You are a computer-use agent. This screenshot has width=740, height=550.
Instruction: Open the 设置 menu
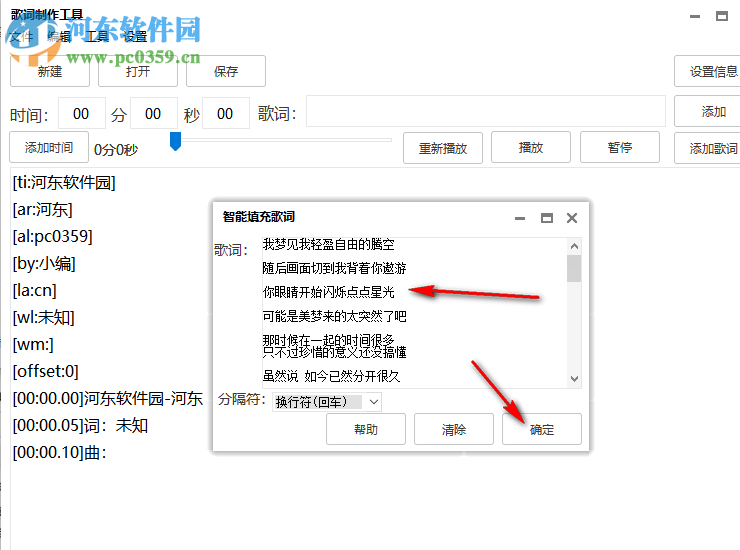[135, 36]
